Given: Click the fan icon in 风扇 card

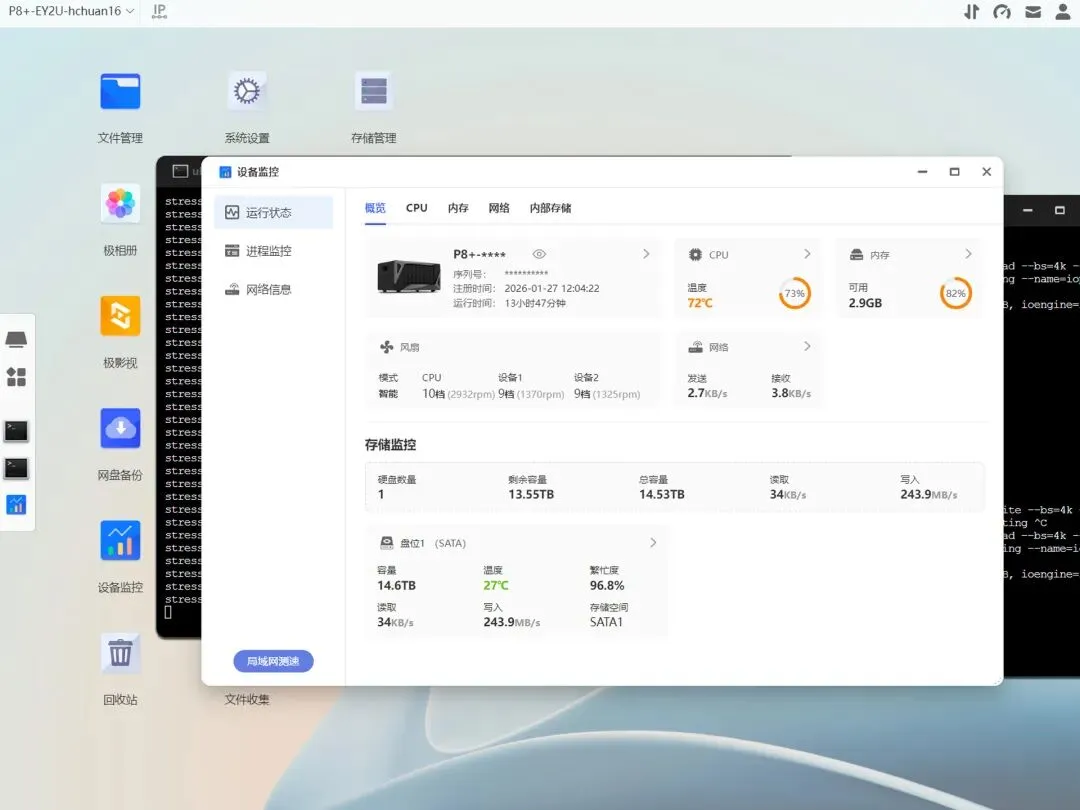Looking at the screenshot, I should click(x=386, y=346).
